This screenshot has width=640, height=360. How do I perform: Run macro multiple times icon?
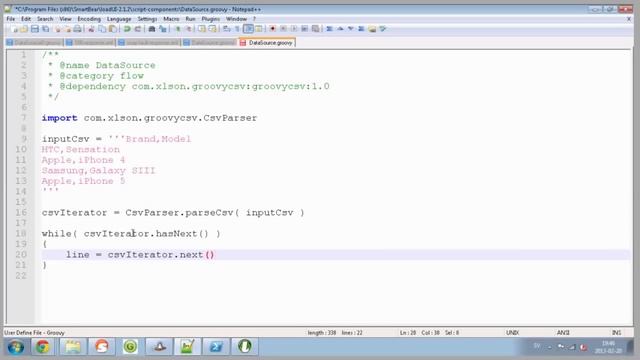click(x=304, y=29)
